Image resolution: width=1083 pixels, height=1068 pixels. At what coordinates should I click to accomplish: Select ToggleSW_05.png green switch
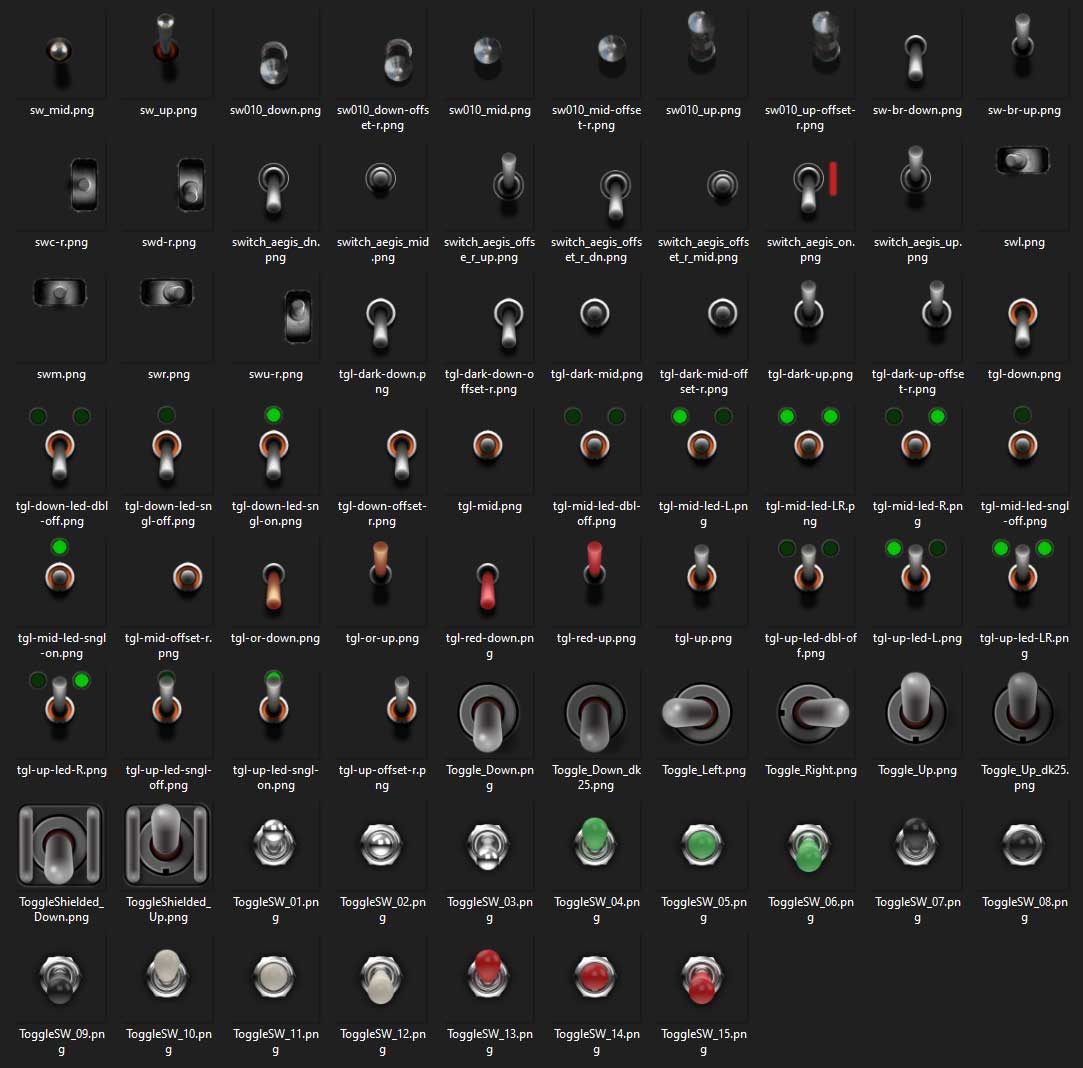[703, 846]
